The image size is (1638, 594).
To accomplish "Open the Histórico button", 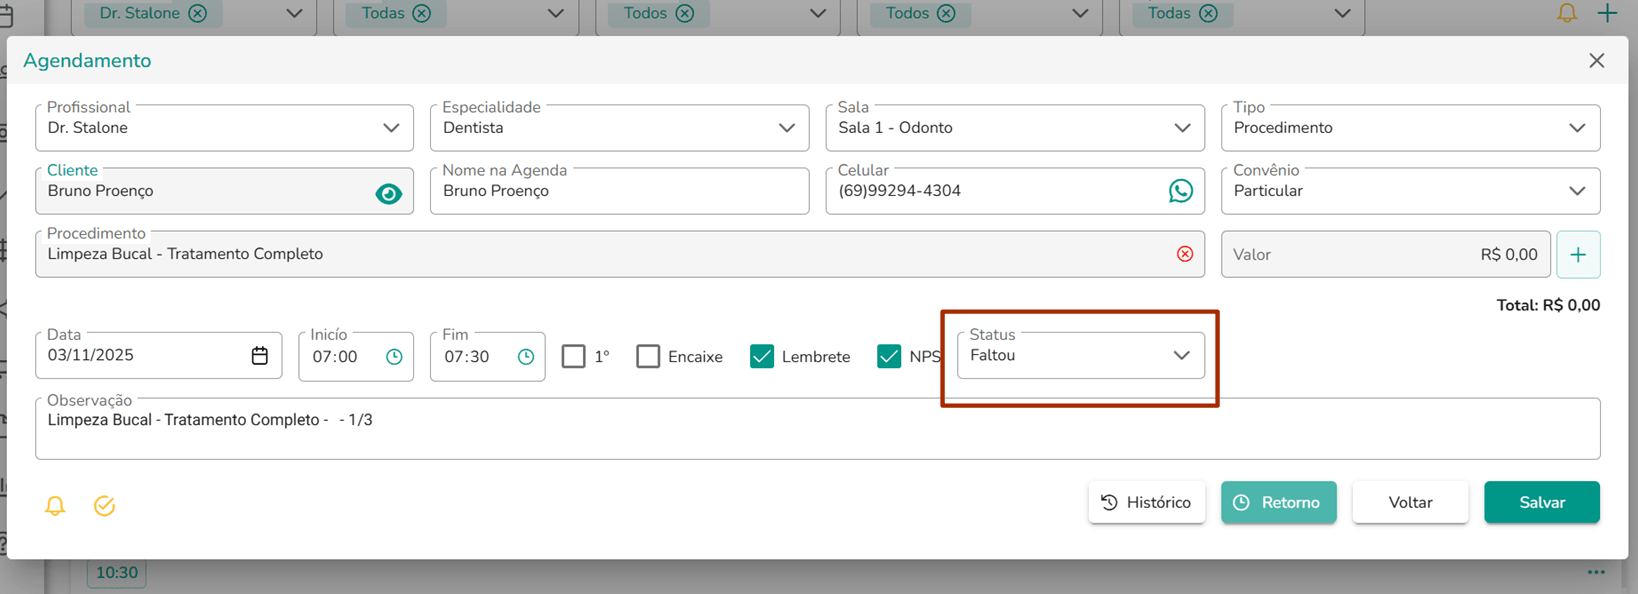I will coord(1147,502).
